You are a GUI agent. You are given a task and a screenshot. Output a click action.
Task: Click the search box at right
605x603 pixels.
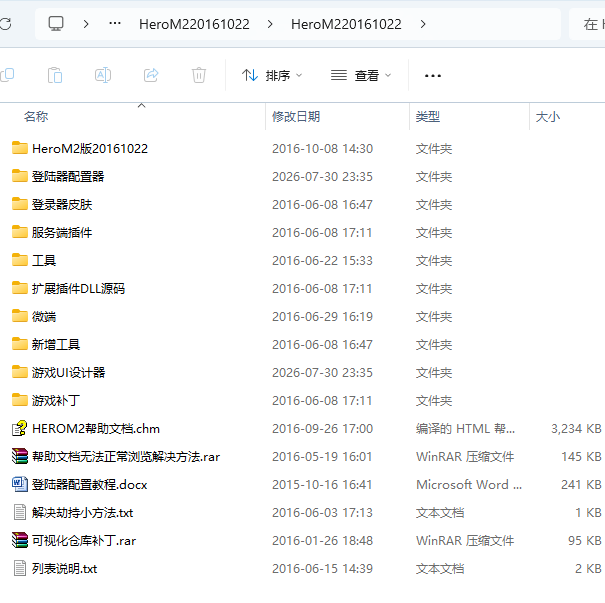click(587, 24)
